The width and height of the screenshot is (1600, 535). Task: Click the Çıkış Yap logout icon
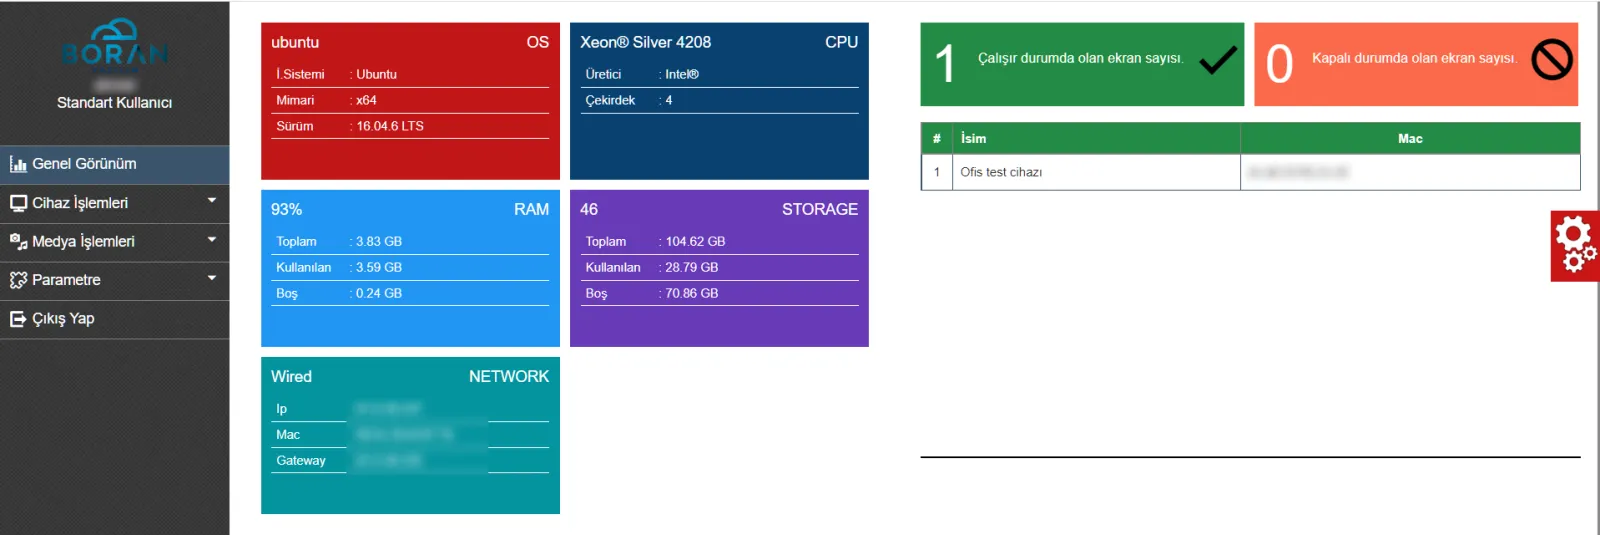[18, 319]
